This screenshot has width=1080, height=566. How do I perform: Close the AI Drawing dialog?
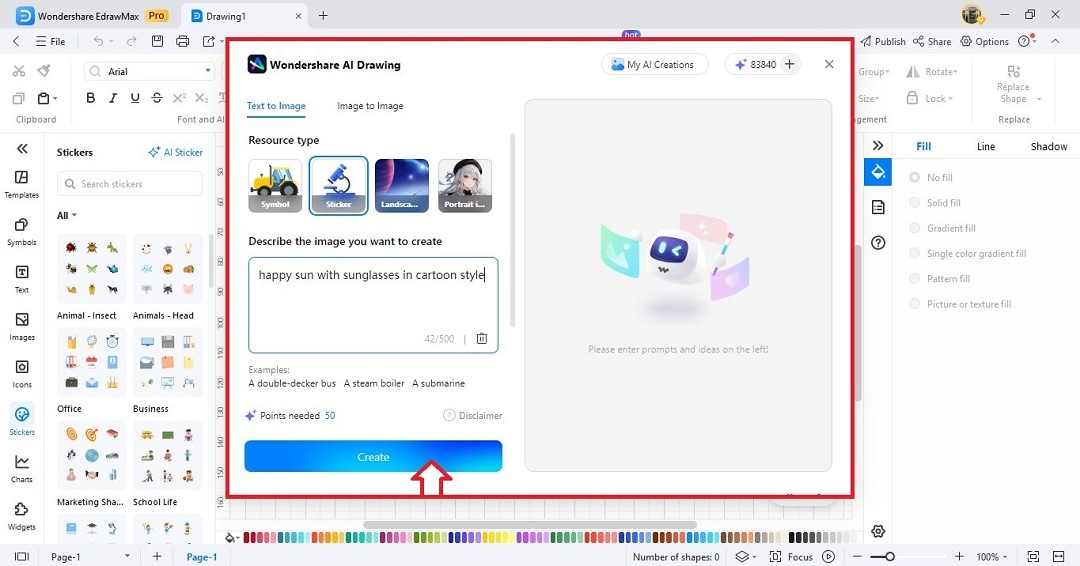click(x=829, y=64)
